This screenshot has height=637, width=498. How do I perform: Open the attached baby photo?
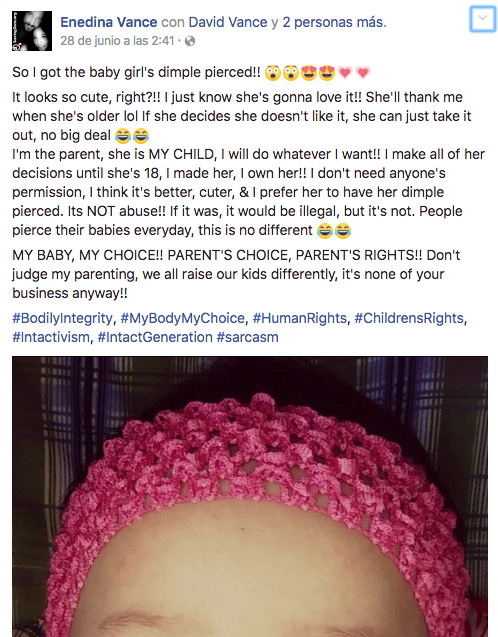[x=250, y=496]
